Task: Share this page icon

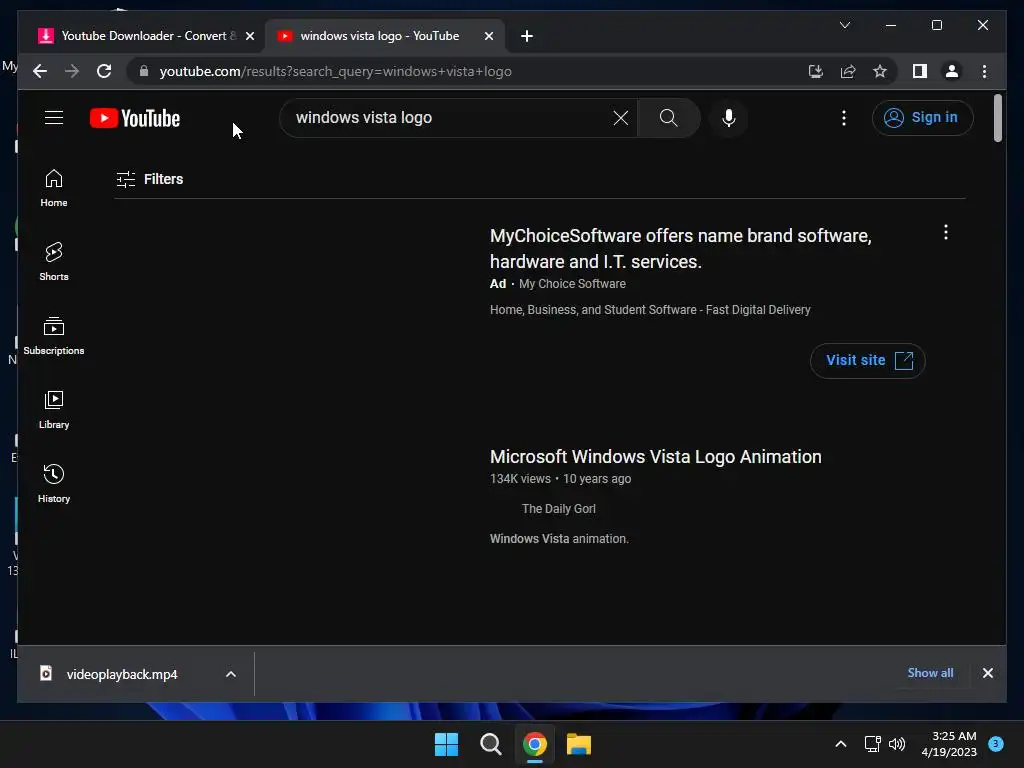Action: tap(848, 71)
